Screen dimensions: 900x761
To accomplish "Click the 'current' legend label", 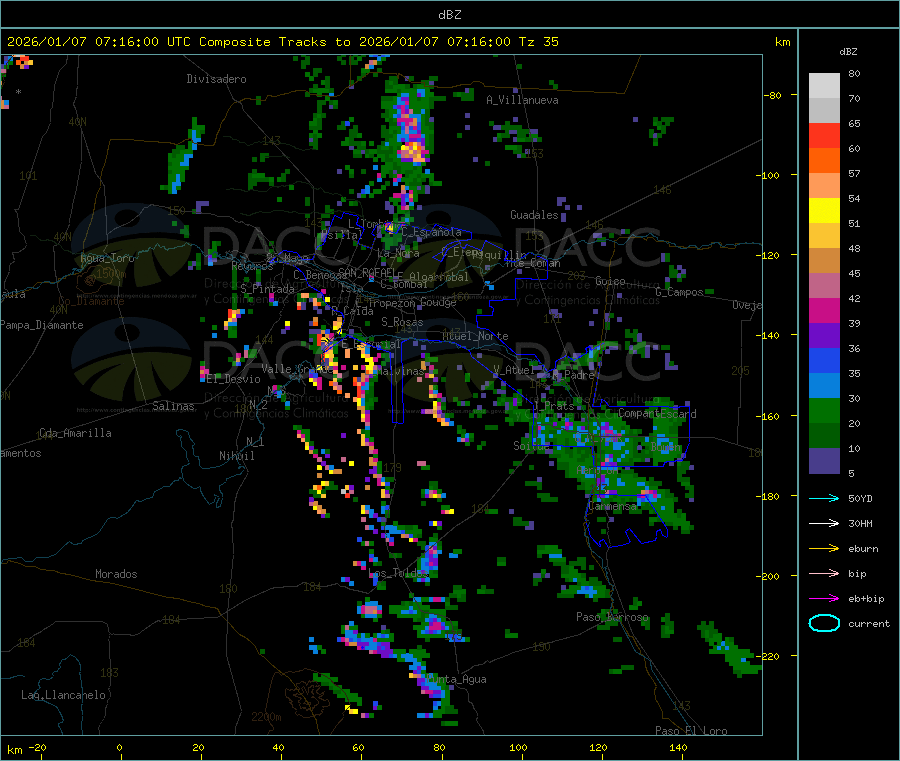I will coord(868,623).
